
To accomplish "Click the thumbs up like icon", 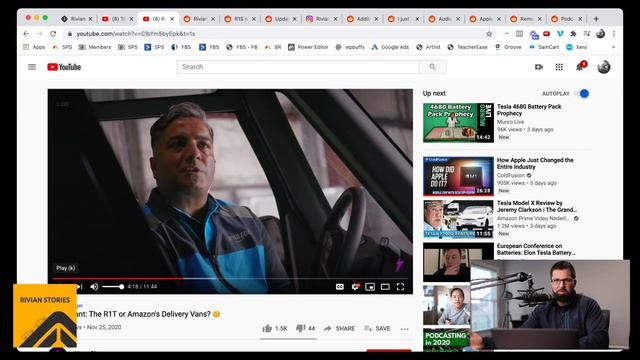I will [x=267, y=328].
